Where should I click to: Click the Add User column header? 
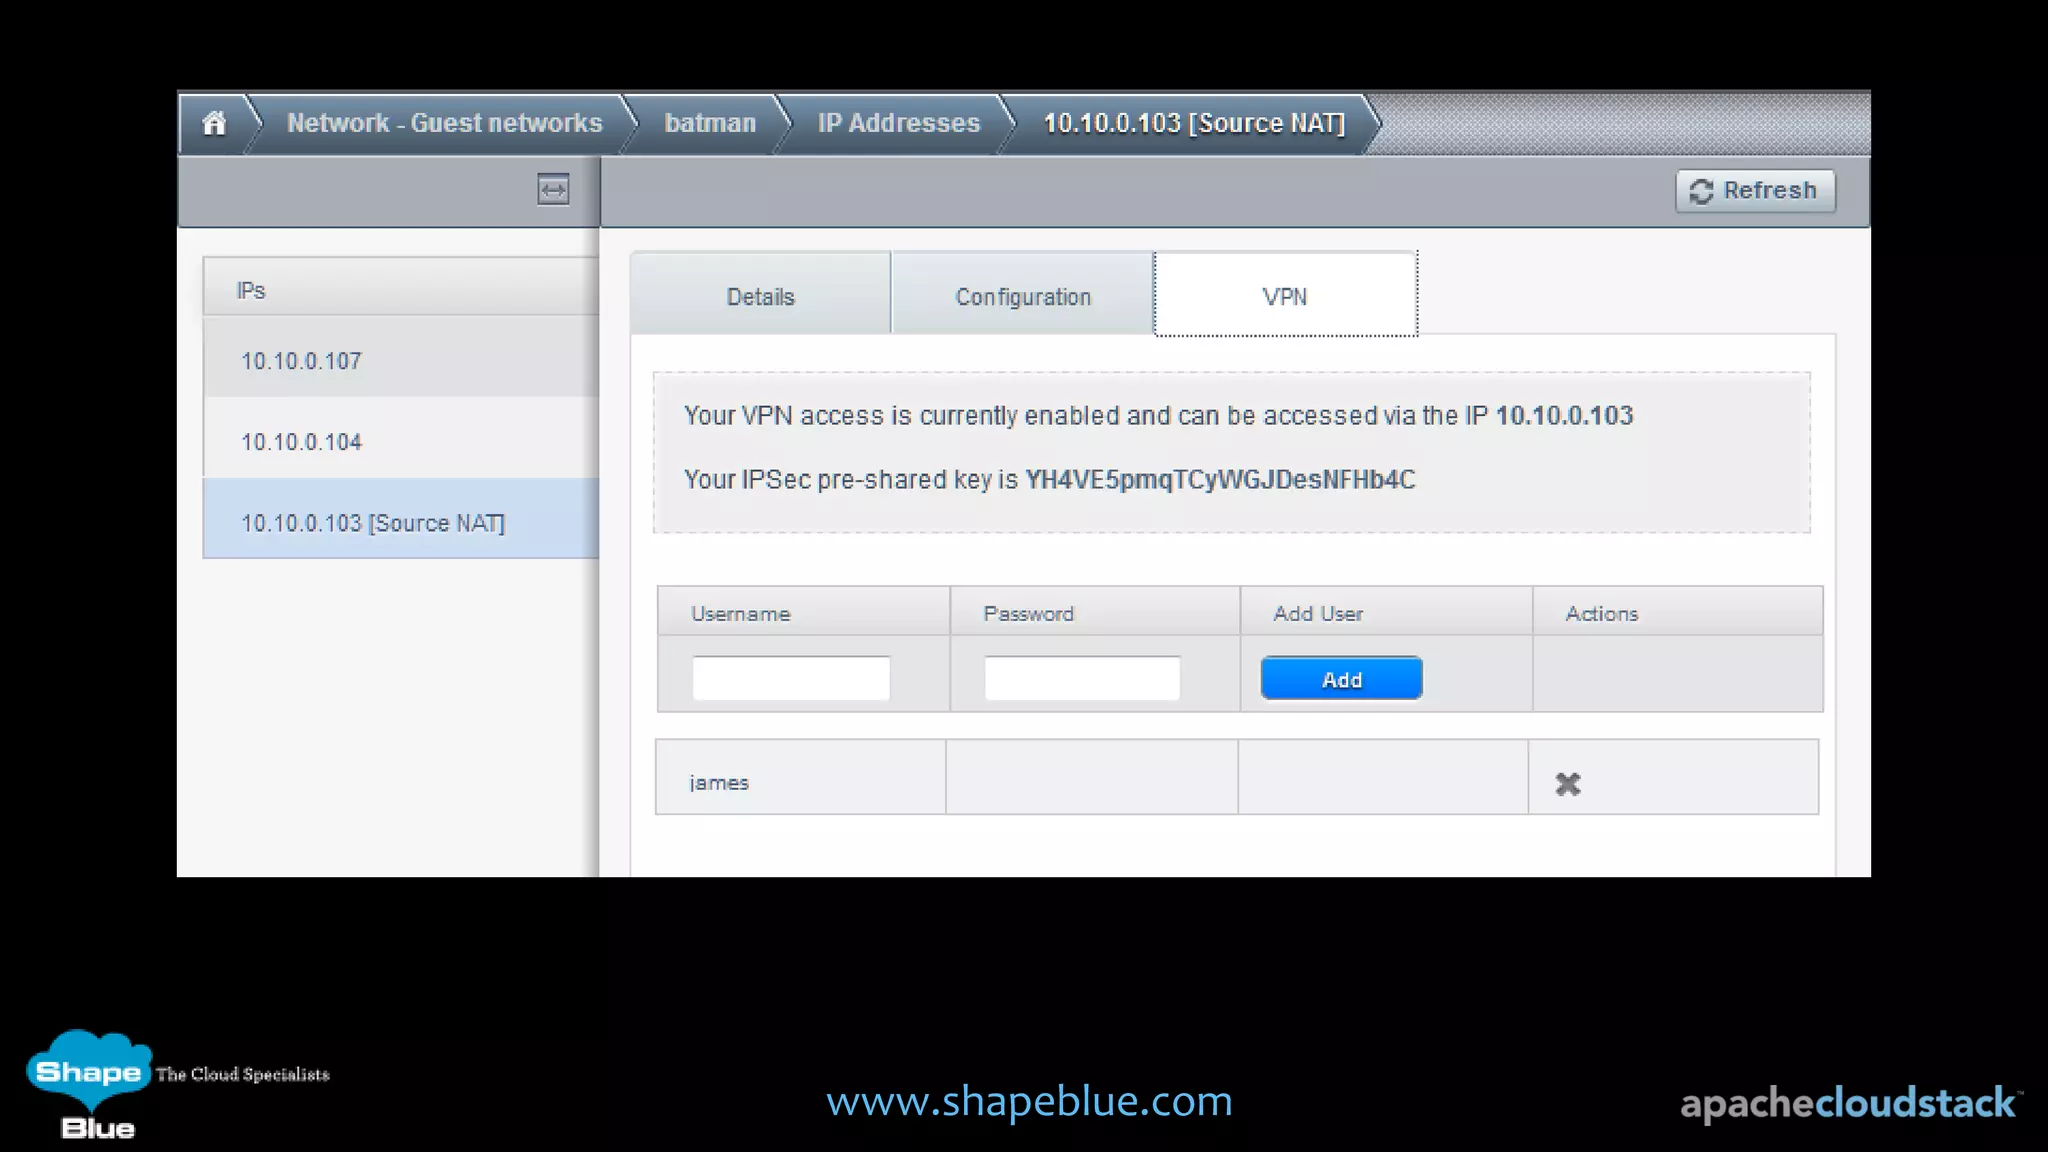(x=1386, y=612)
